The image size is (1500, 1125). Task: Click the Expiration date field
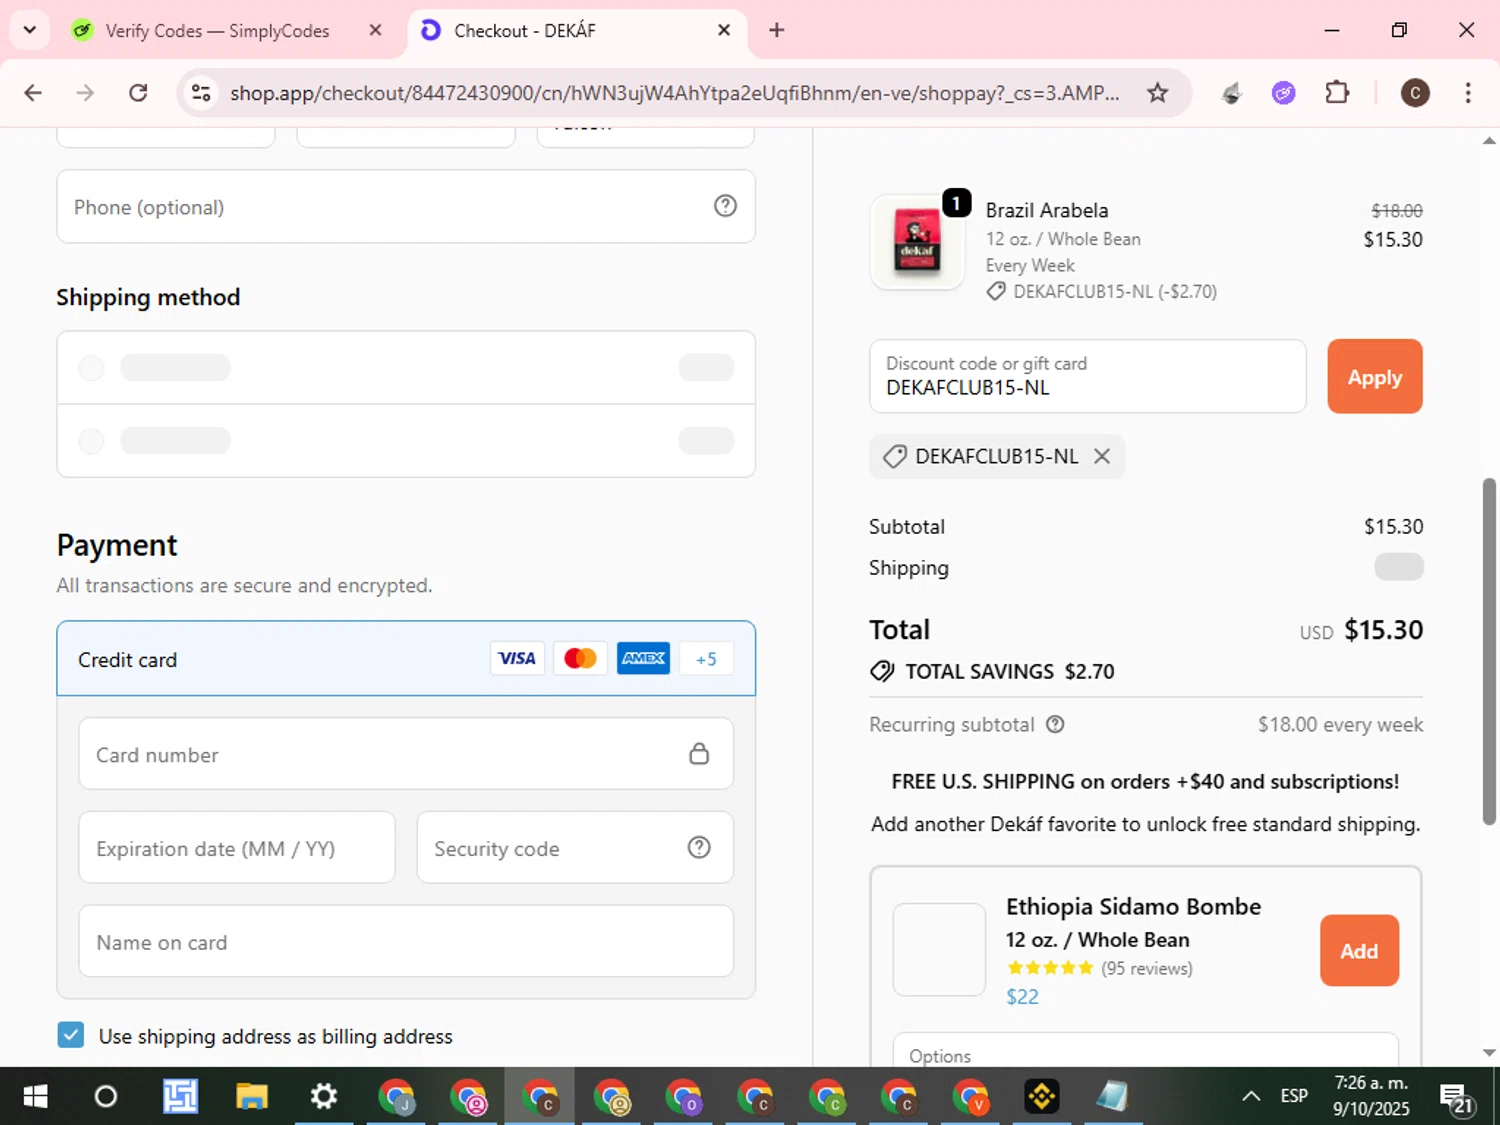pyautogui.click(x=237, y=847)
